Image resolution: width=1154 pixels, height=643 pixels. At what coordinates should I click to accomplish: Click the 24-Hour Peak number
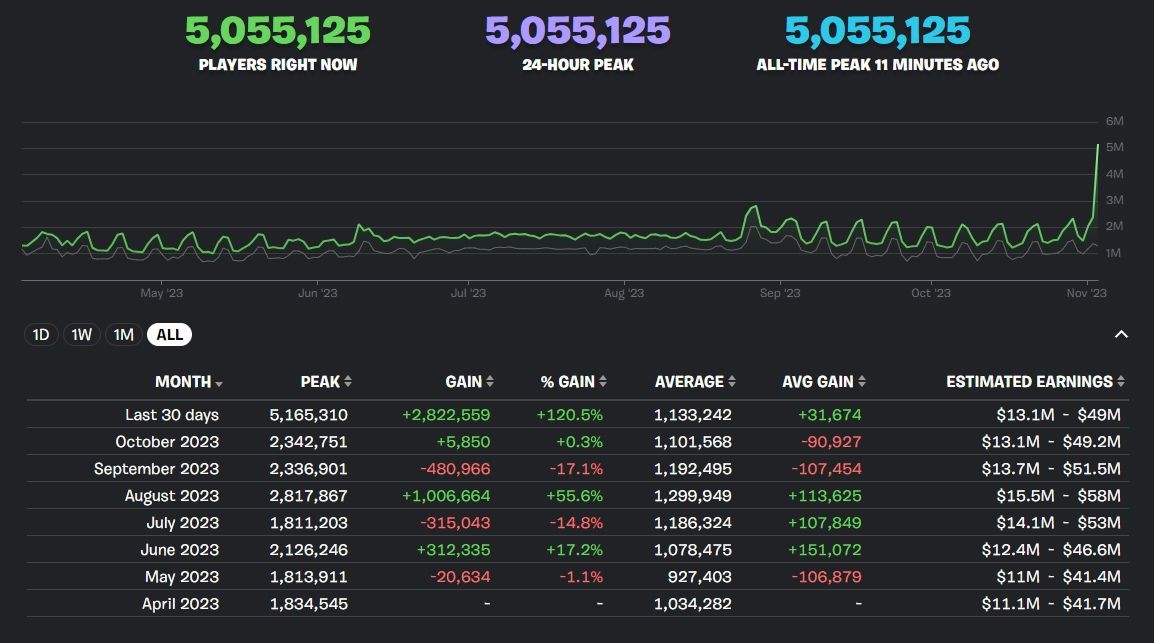pyautogui.click(x=577, y=31)
